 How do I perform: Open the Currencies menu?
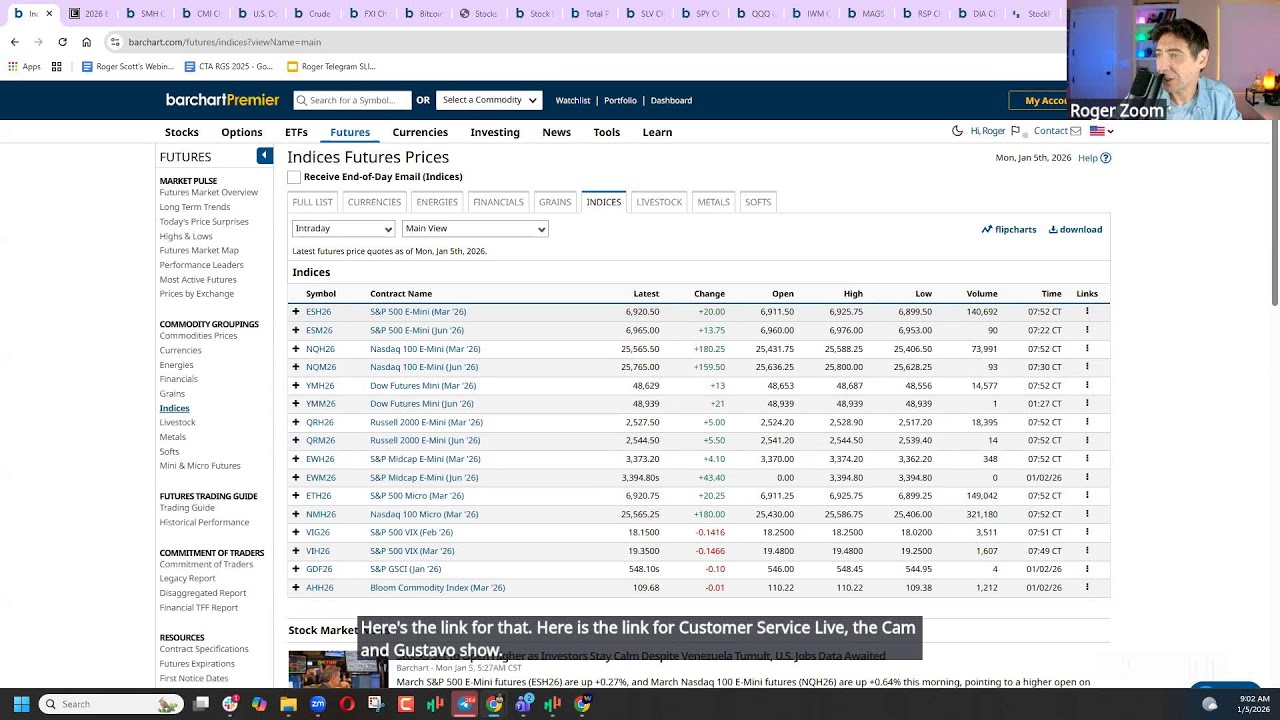(420, 132)
